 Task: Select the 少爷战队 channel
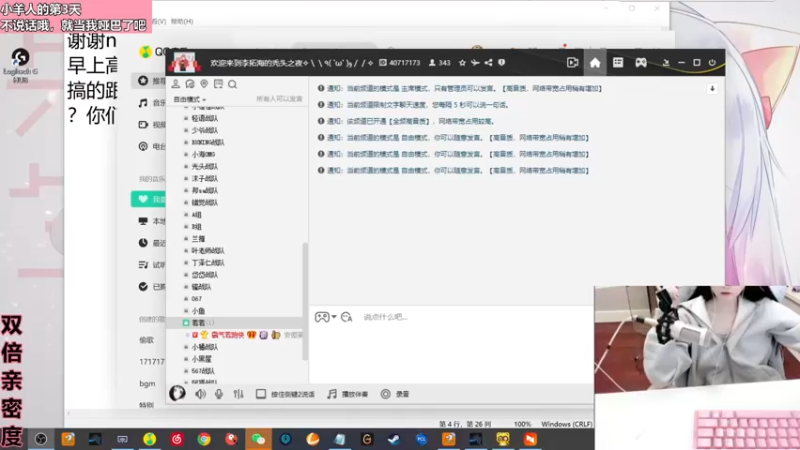[x=205, y=131]
